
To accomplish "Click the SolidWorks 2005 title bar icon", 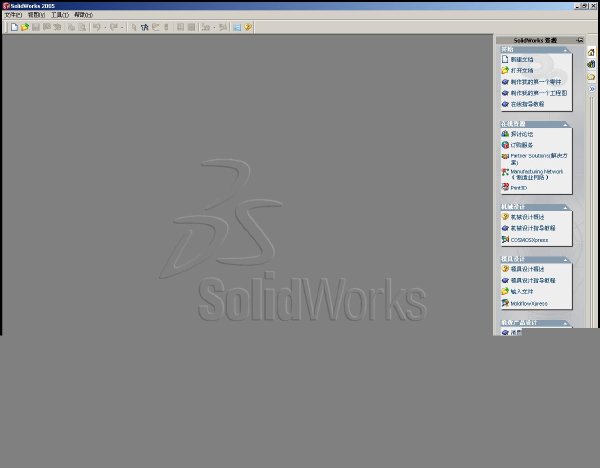I will 6,6.
